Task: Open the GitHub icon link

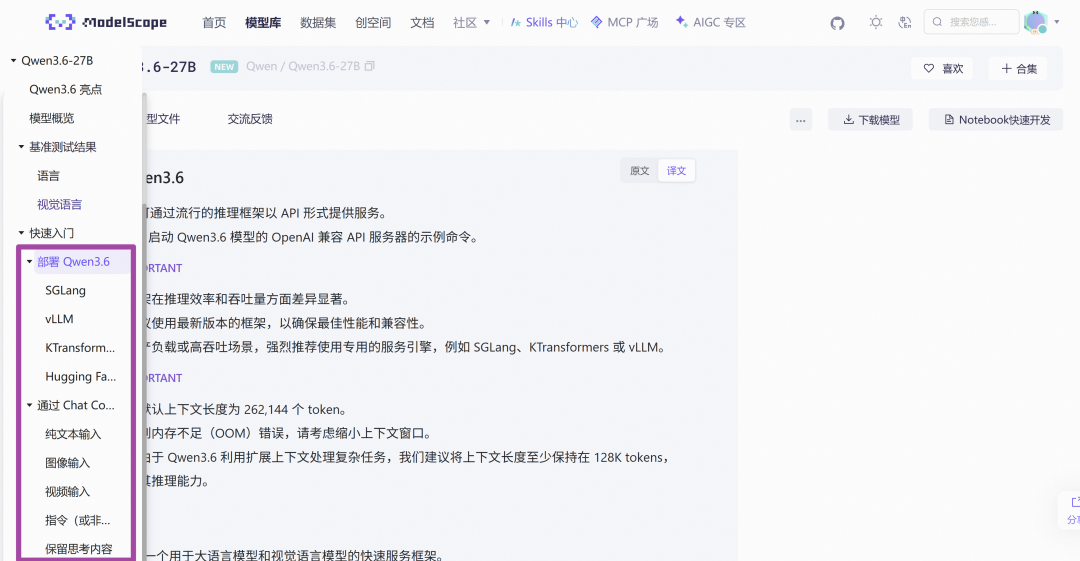Action: click(837, 23)
